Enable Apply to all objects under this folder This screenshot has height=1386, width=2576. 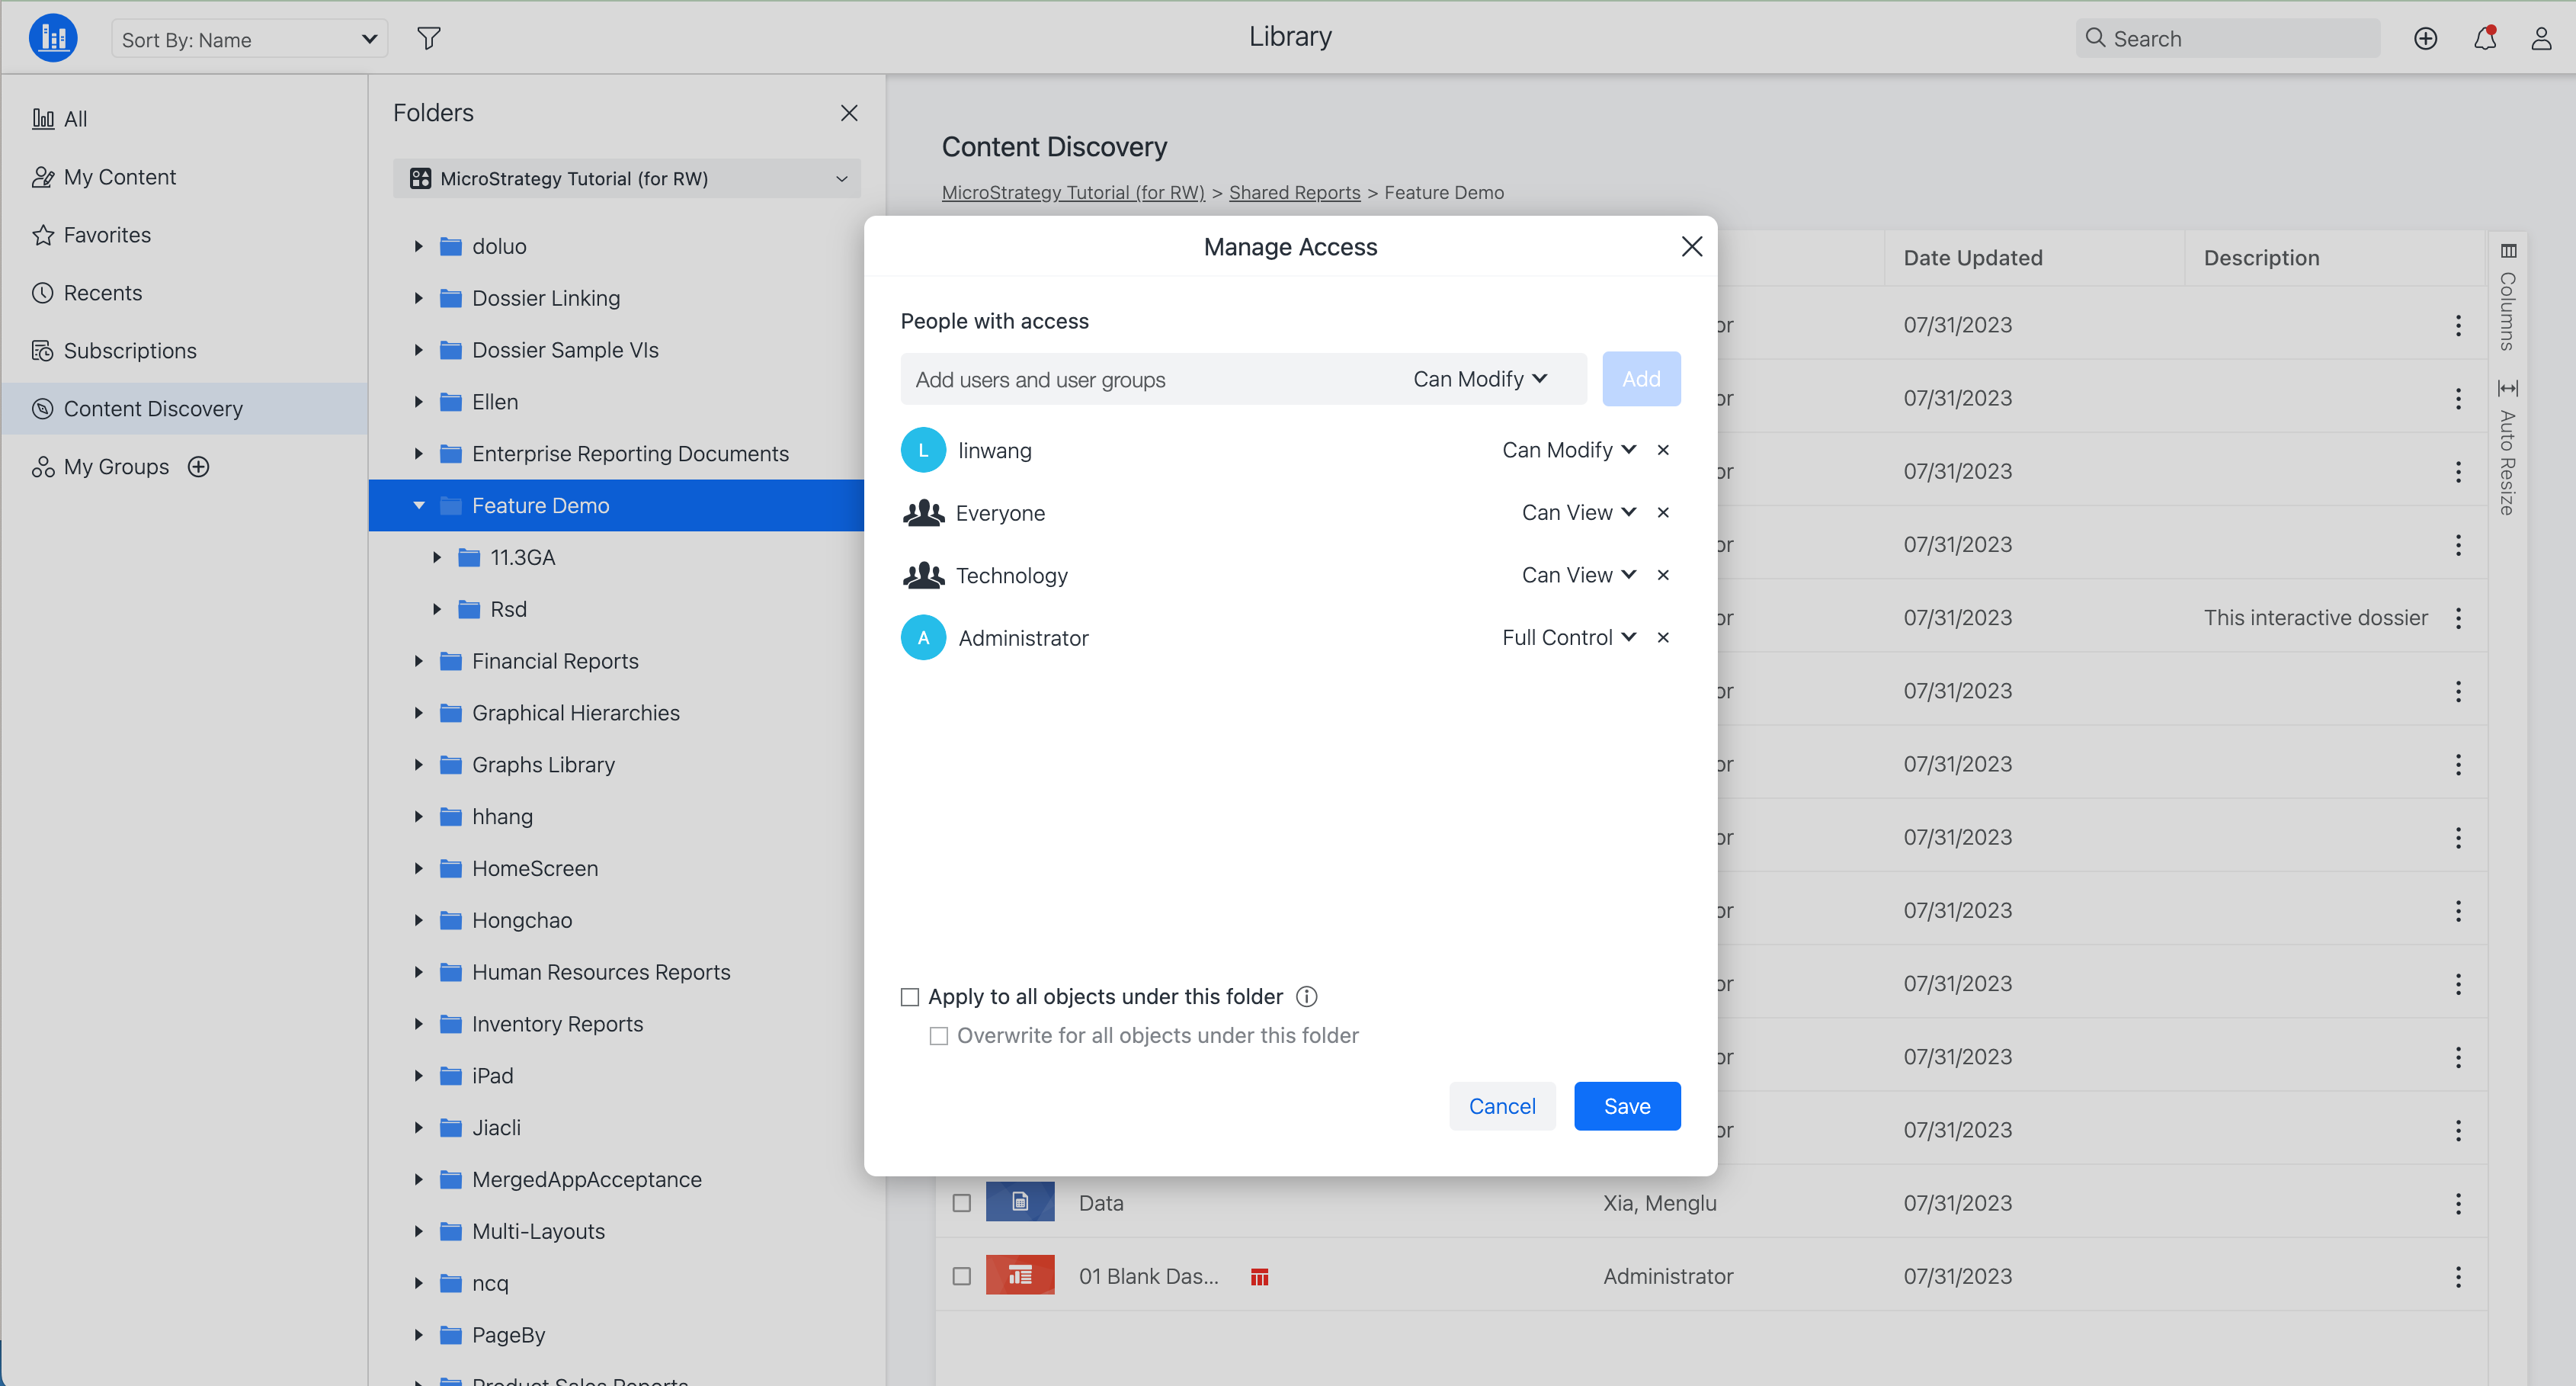click(909, 997)
